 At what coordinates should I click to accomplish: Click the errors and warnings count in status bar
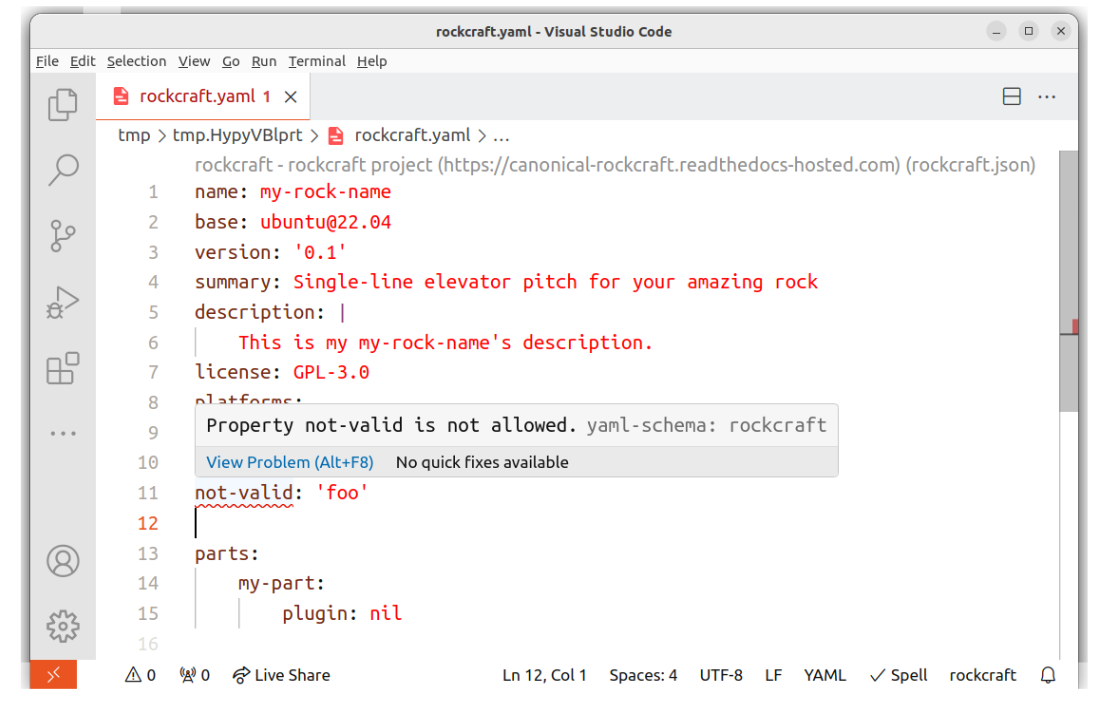click(x=140, y=675)
